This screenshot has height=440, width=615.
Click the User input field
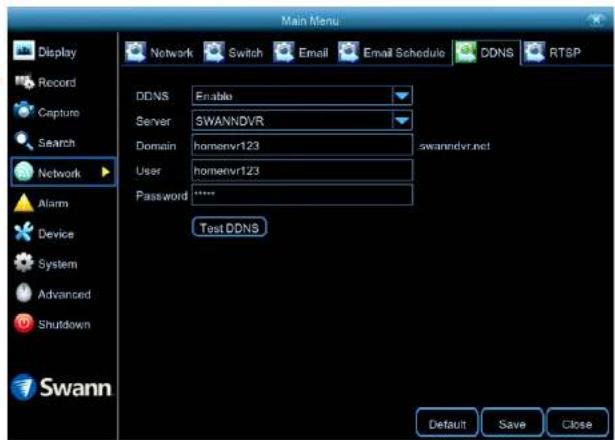pyautogui.click(x=302, y=171)
